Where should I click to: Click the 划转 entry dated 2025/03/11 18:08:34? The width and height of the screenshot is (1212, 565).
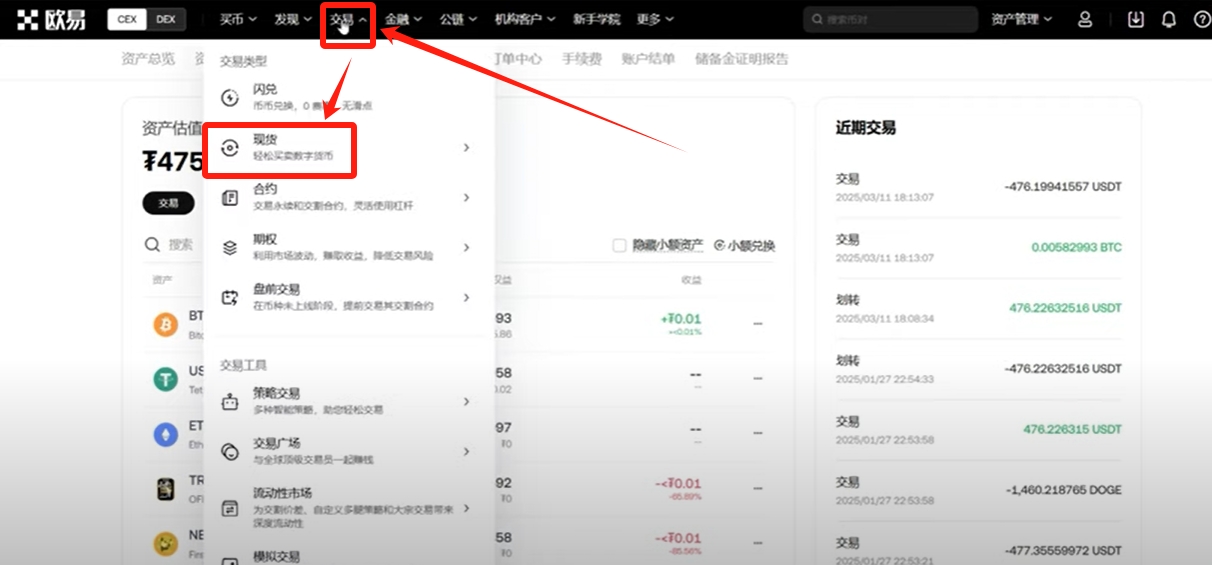click(979, 308)
